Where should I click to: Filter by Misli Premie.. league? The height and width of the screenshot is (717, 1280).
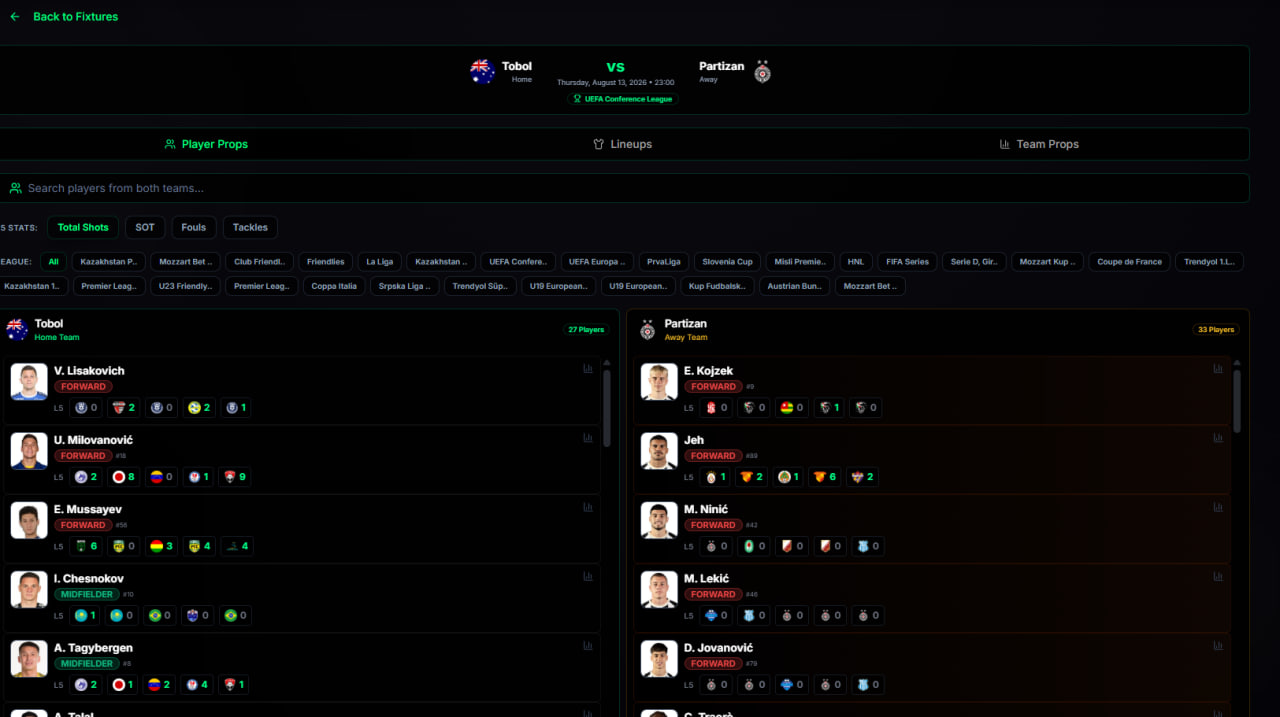click(799, 262)
